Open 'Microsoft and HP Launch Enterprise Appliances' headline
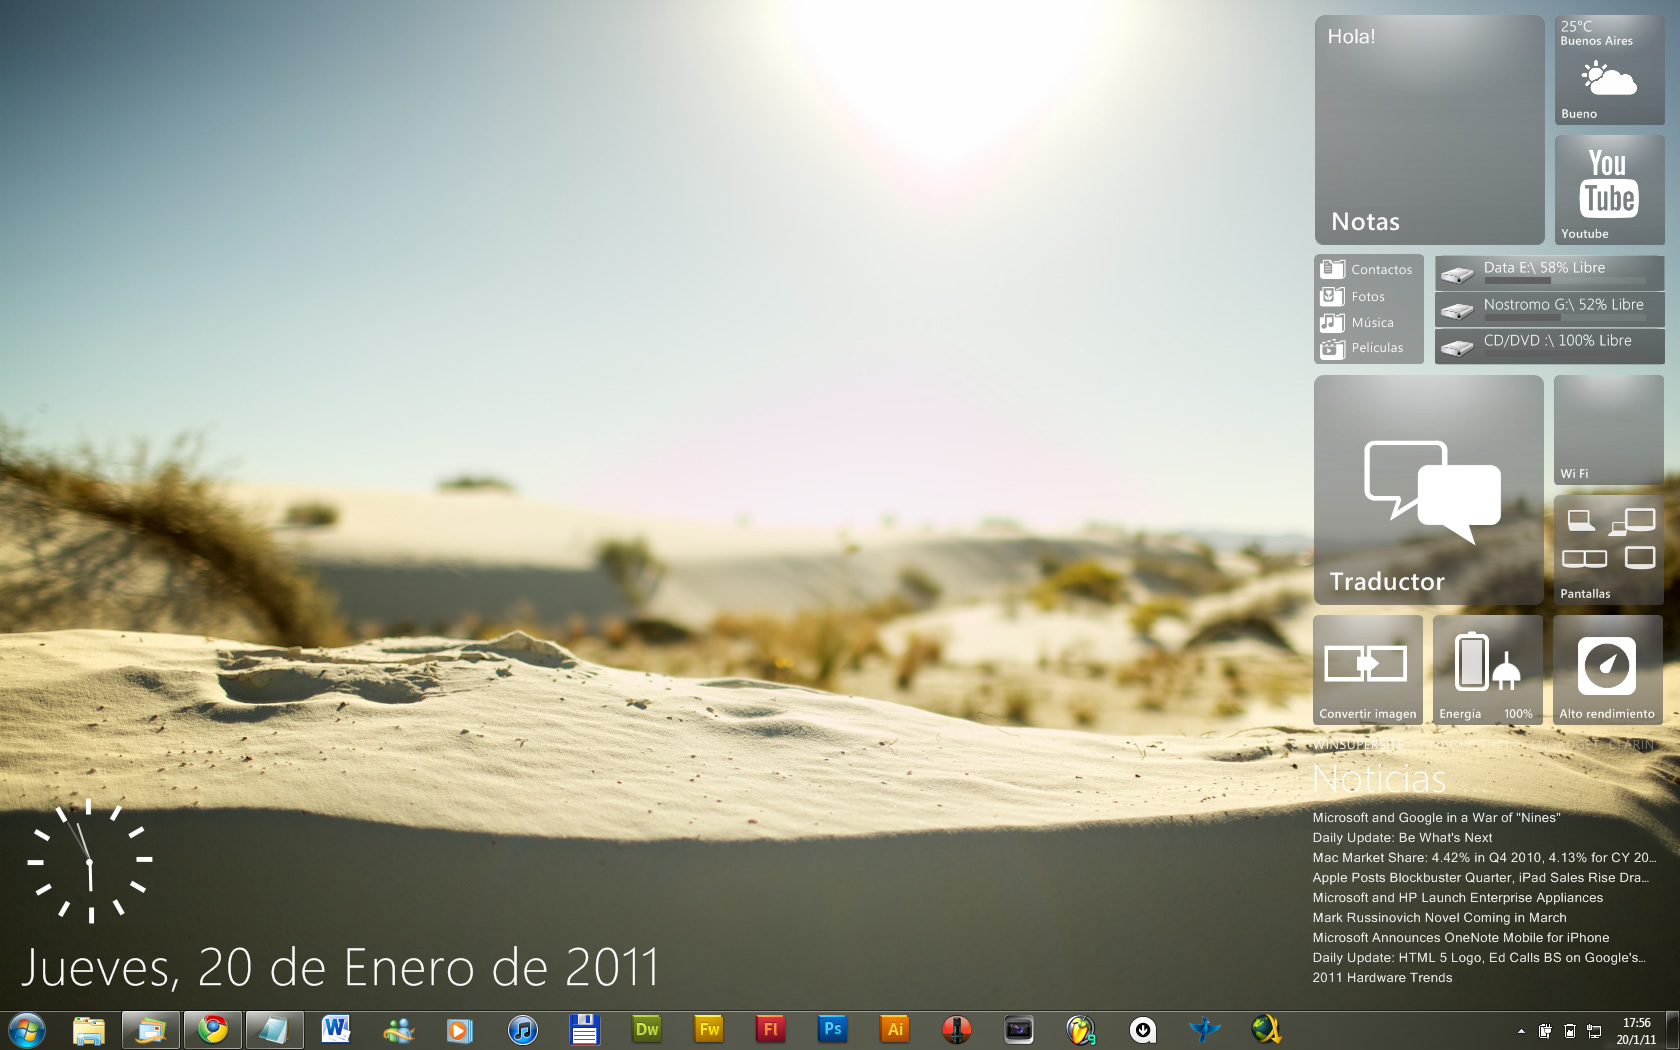The image size is (1680, 1050). pyautogui.click(x=1458, y=897)
